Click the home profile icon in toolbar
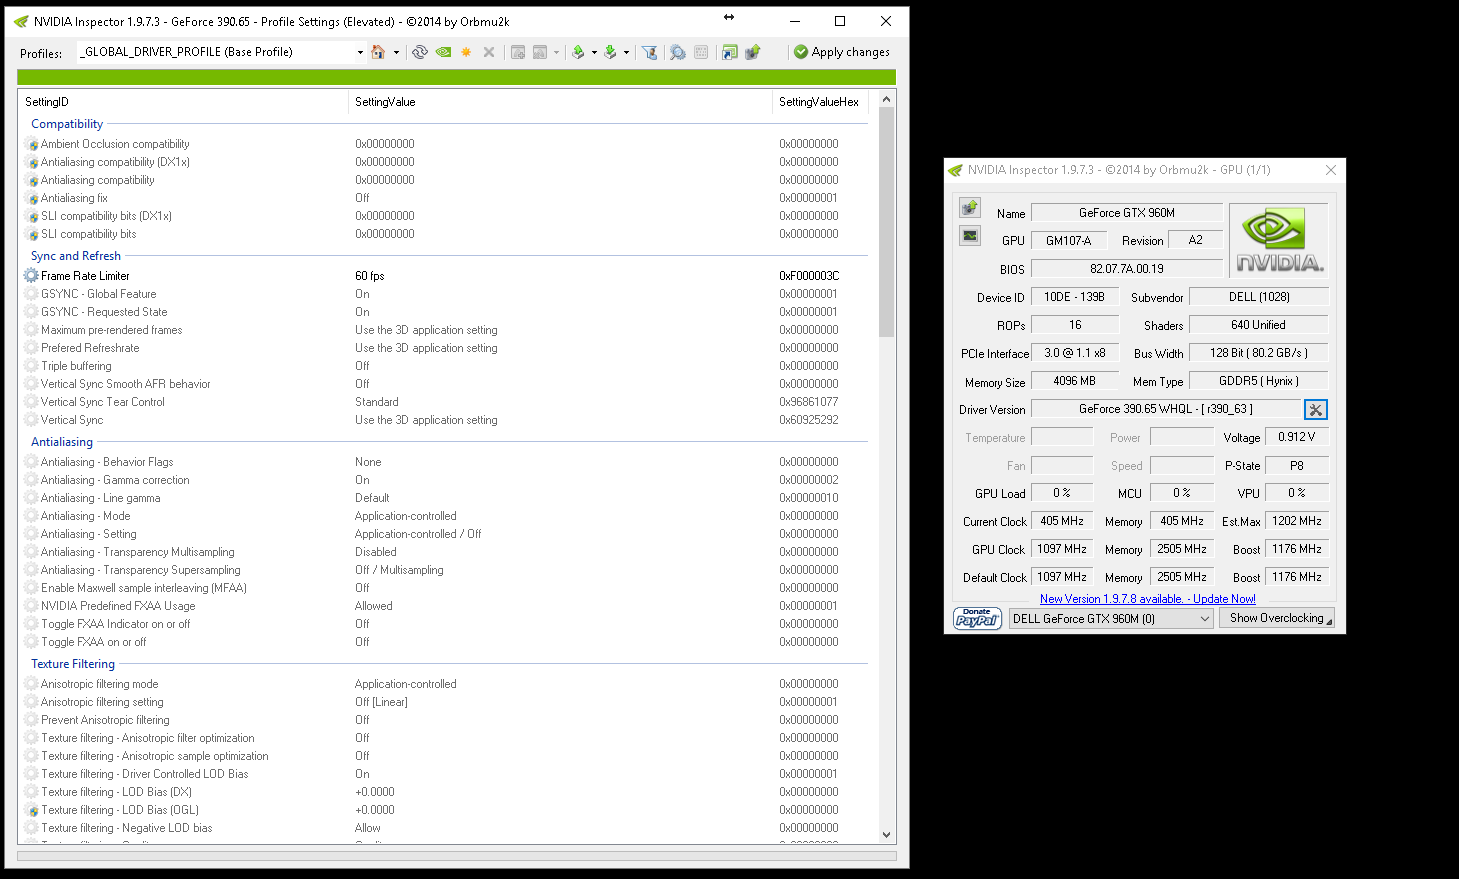 [378, 52]
